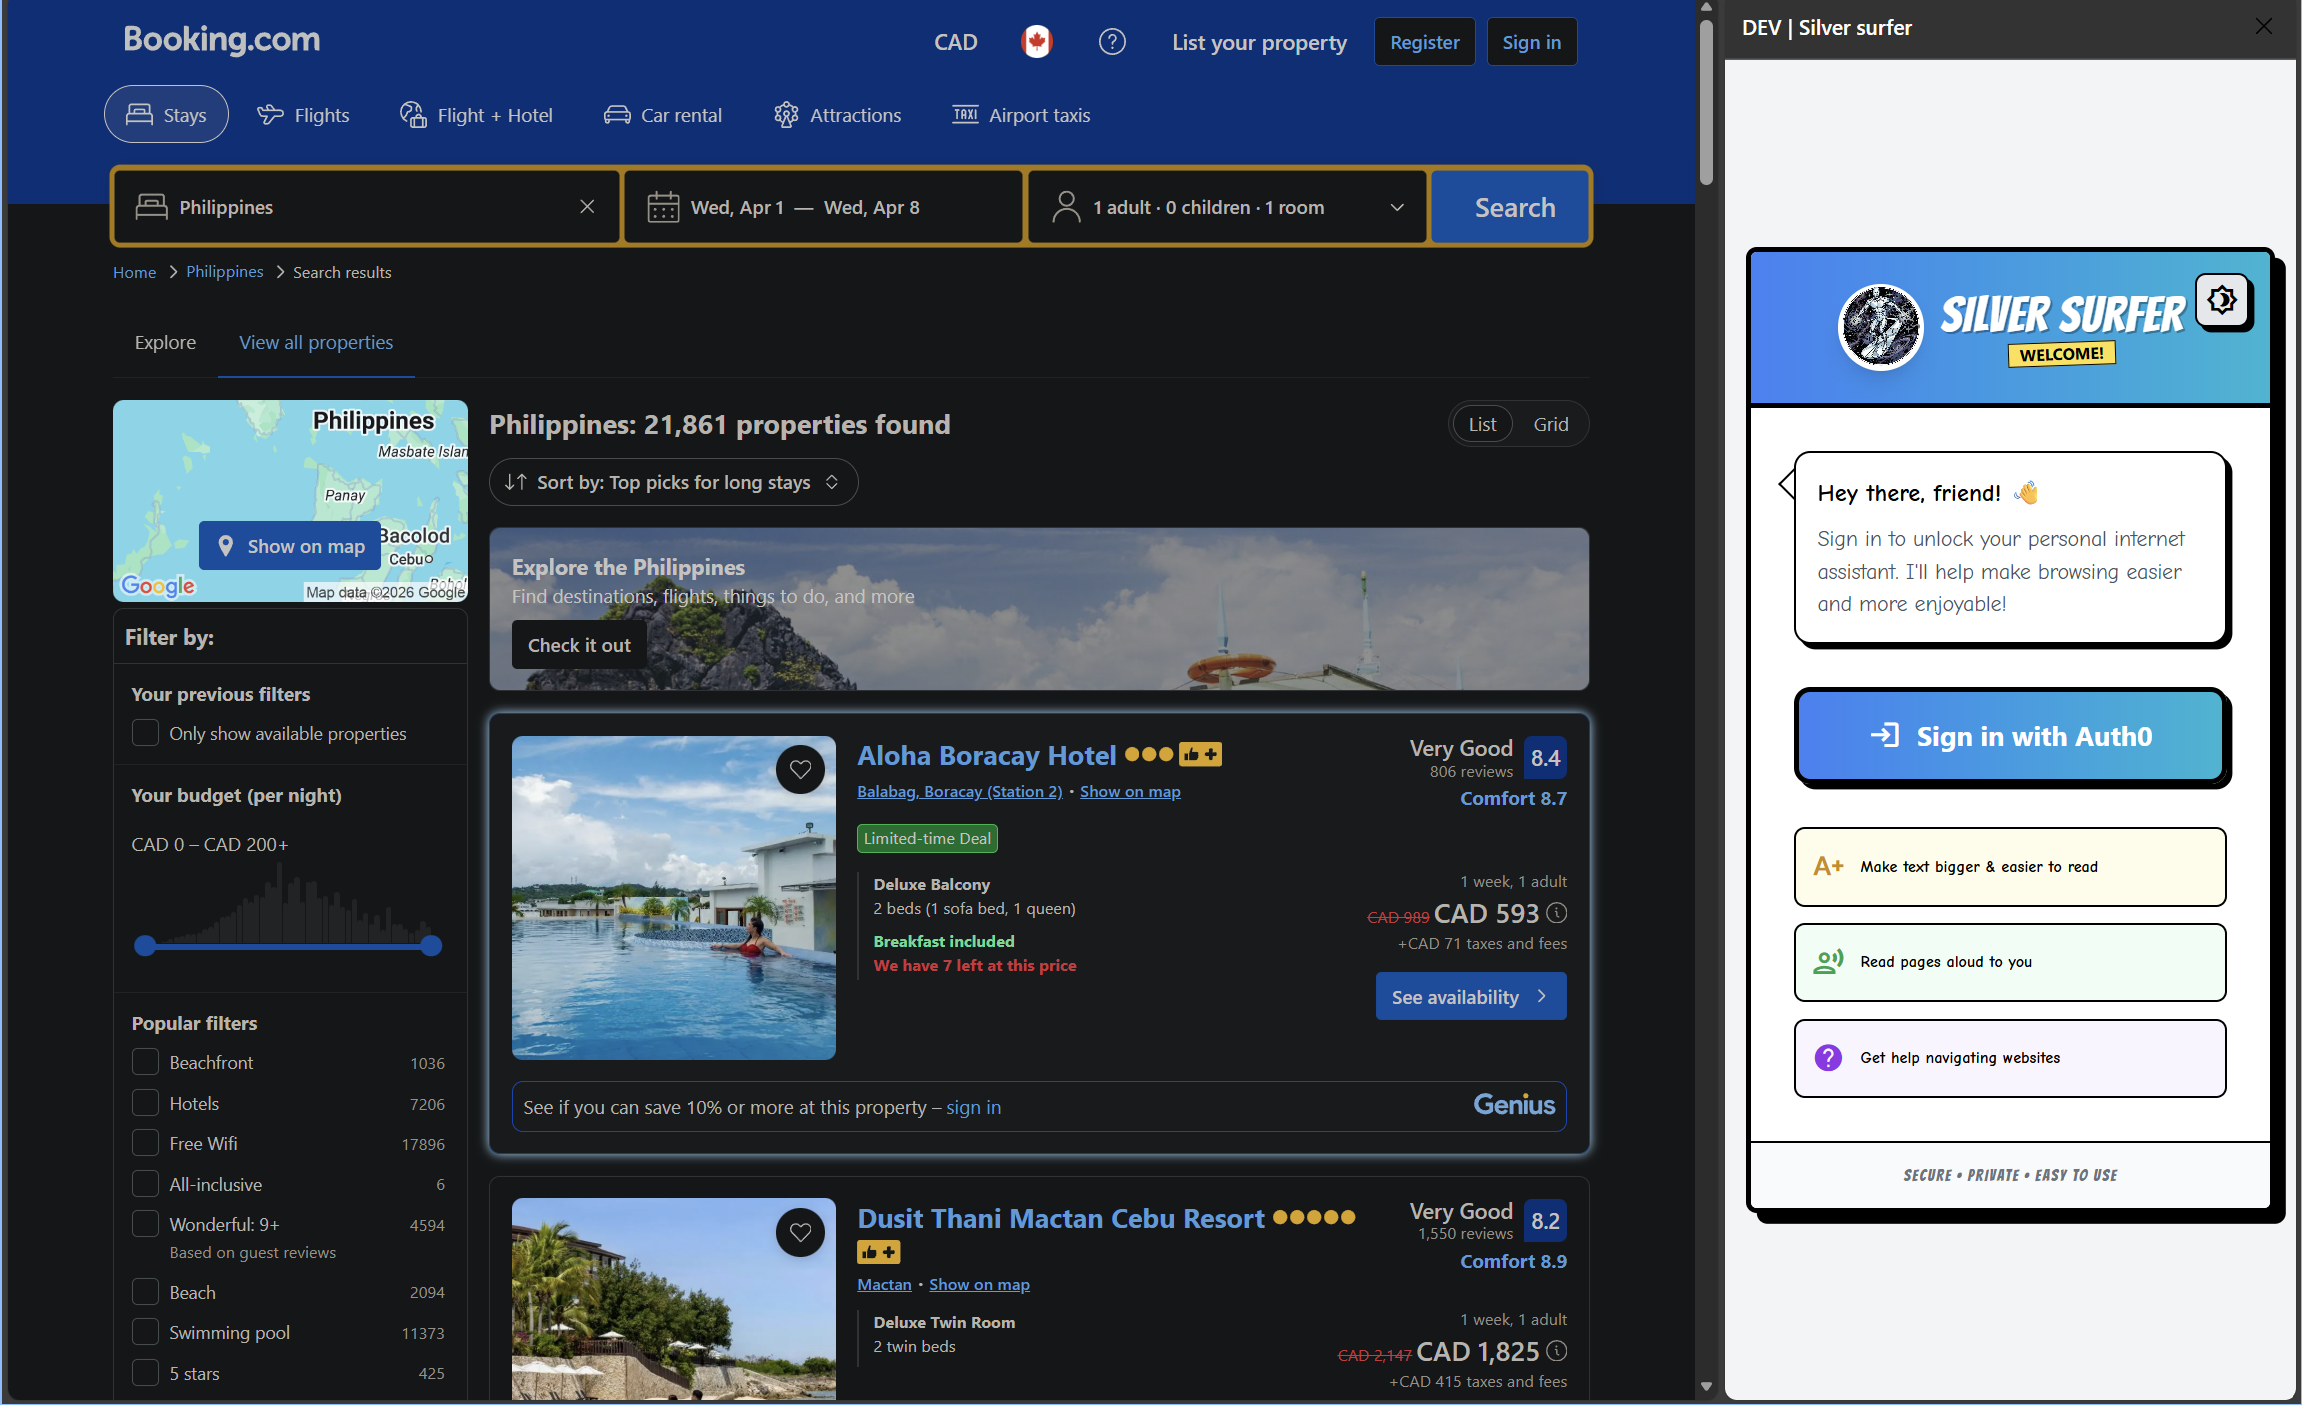
Task: Clear the Philippines destination with X icon
Action: tap(587, 207)
